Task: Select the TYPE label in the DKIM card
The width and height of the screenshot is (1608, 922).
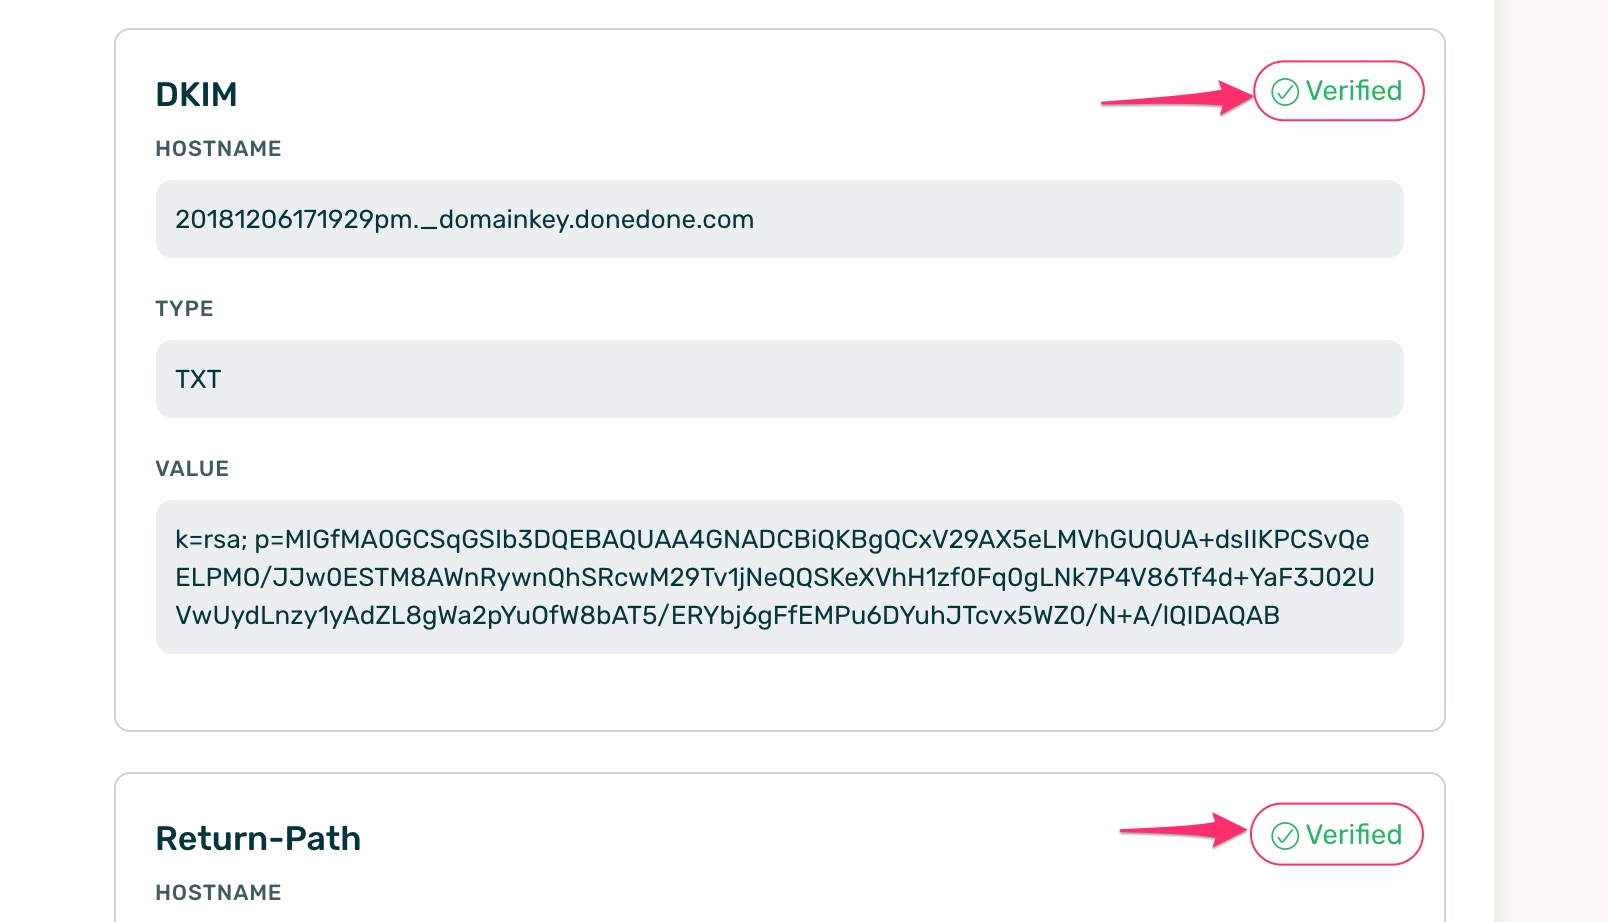Action: tap(184, 309)
